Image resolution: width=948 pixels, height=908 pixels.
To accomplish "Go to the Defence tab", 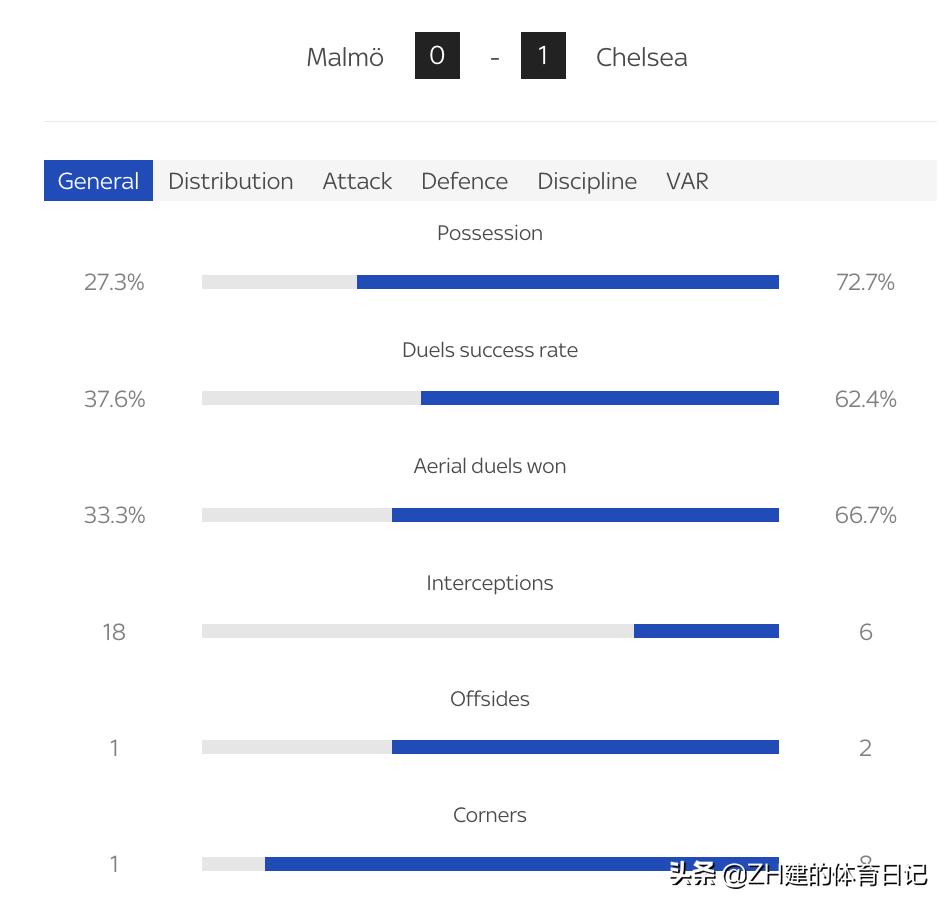I will tap(464, 181).
